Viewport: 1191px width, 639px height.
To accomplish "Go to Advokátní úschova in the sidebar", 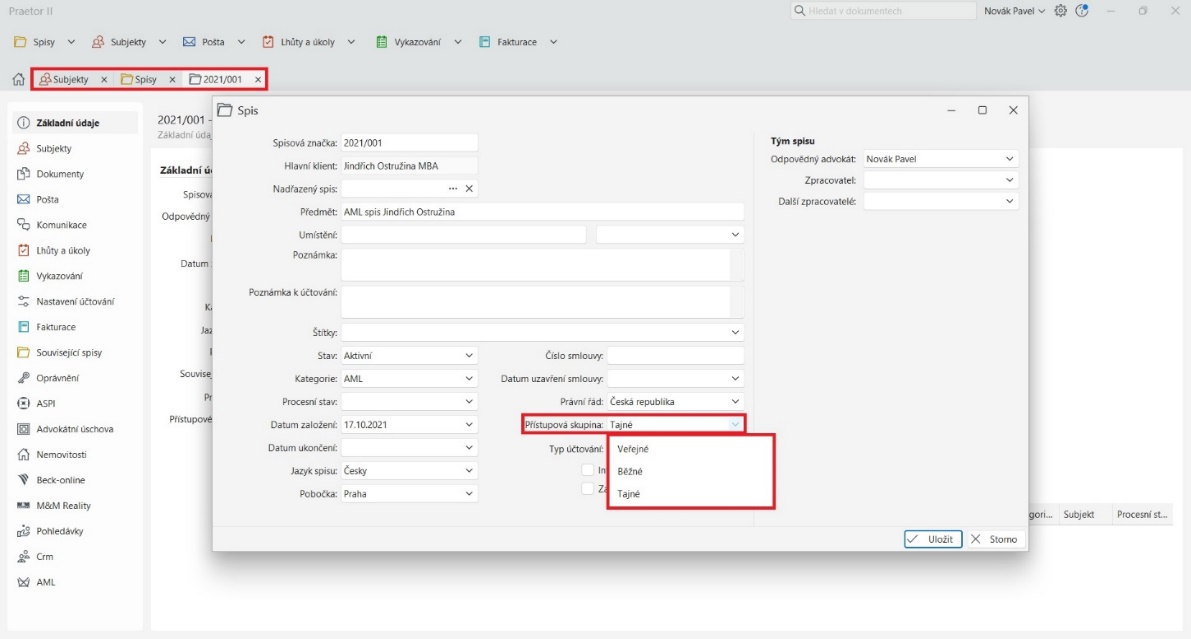I will click(74, 429).
